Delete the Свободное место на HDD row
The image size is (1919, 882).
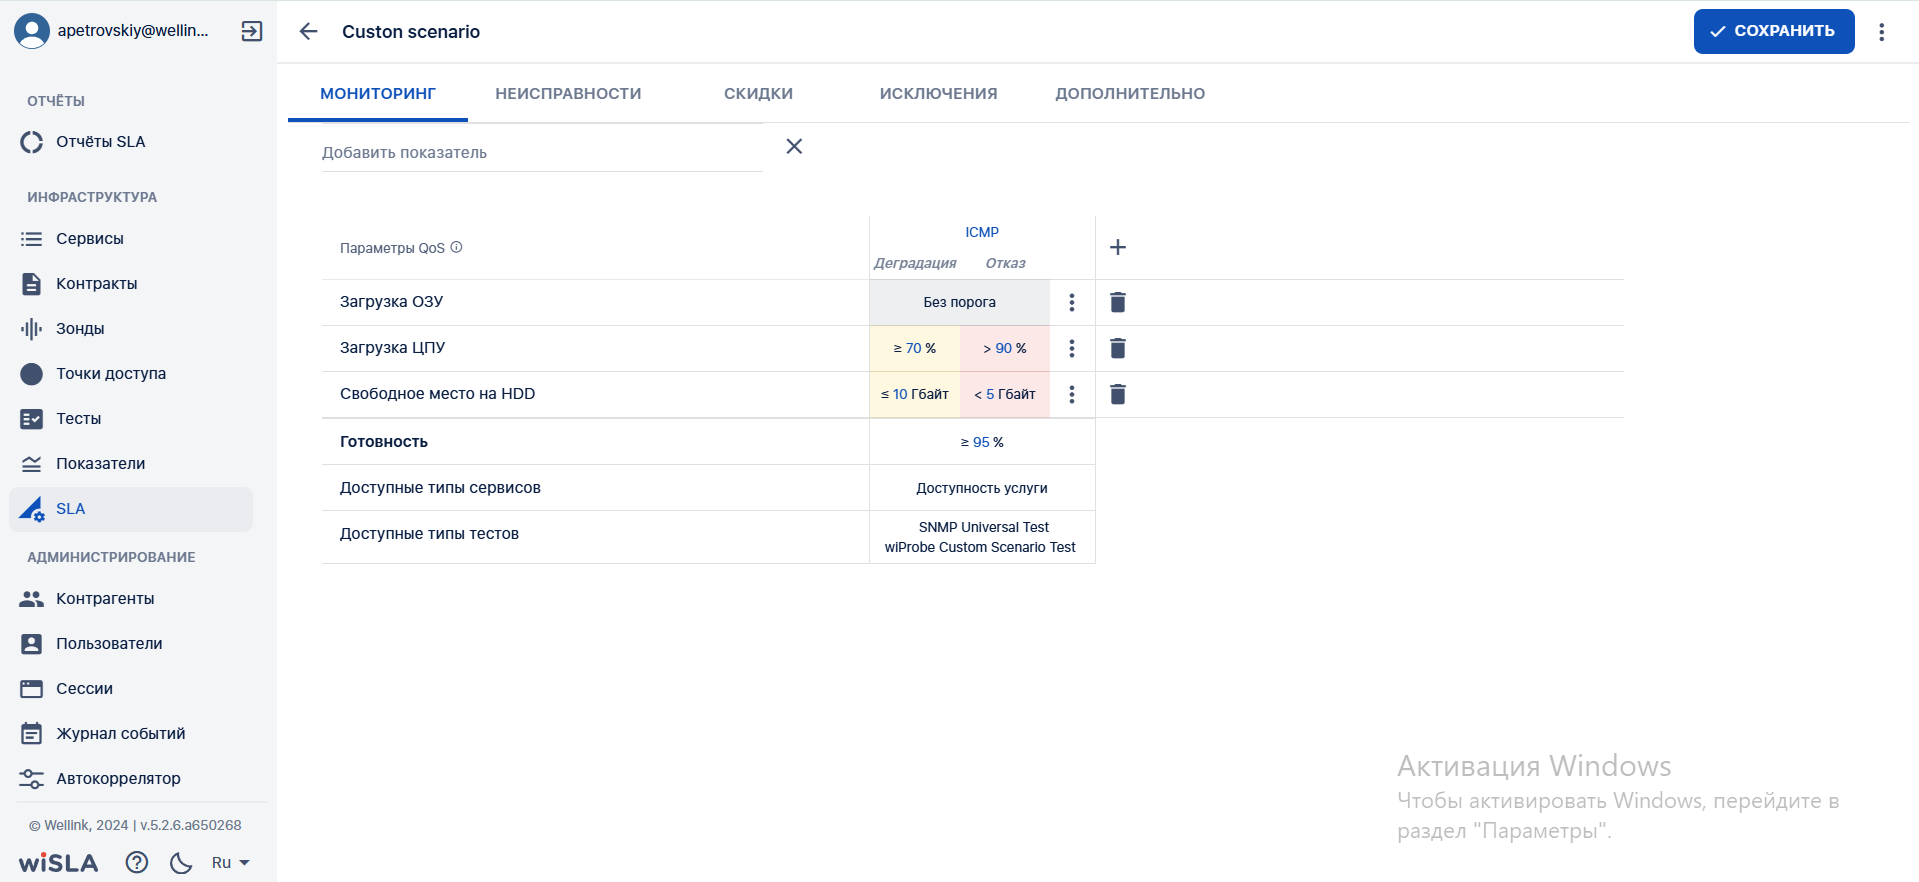pos(1118,394)
